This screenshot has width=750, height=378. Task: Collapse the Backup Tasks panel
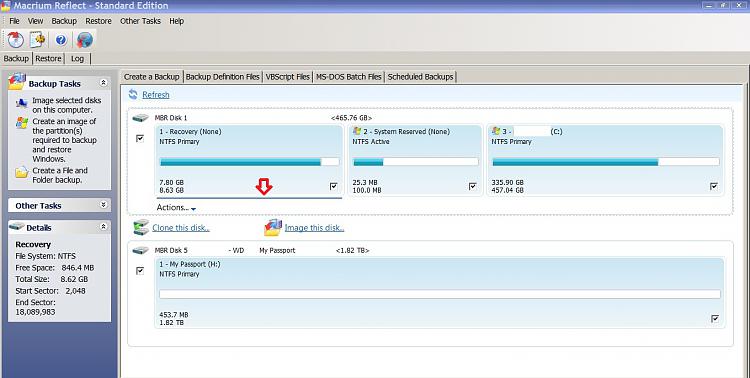(103, 83)
